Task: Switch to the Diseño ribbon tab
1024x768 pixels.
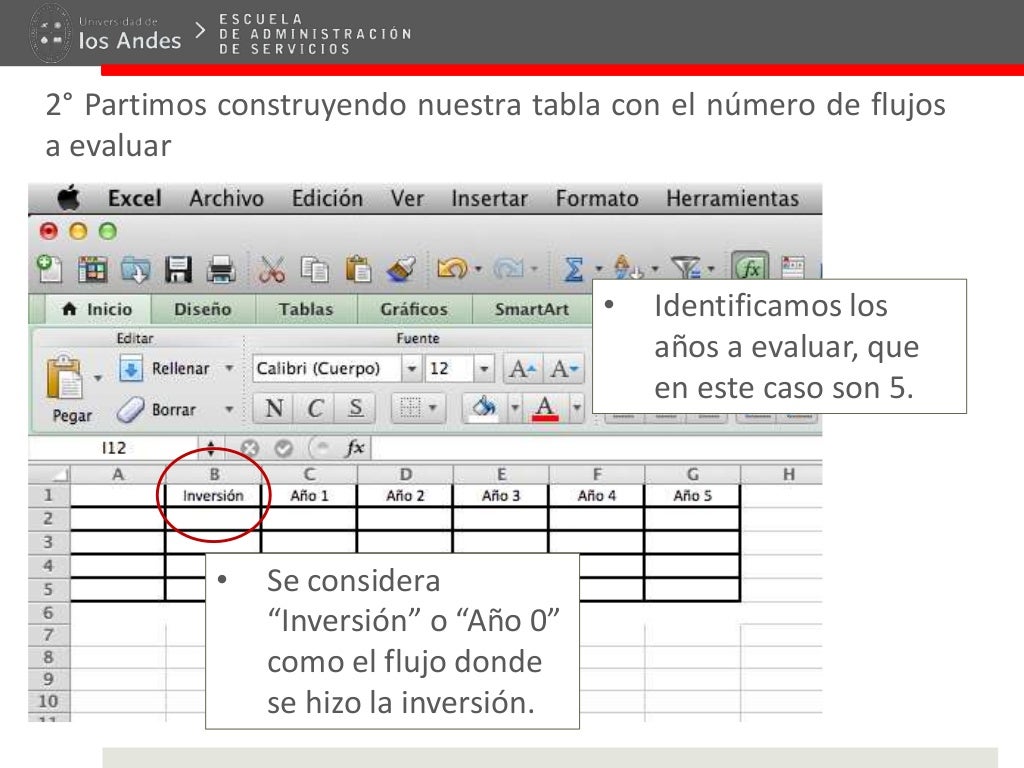Action: tap(202, 309)
